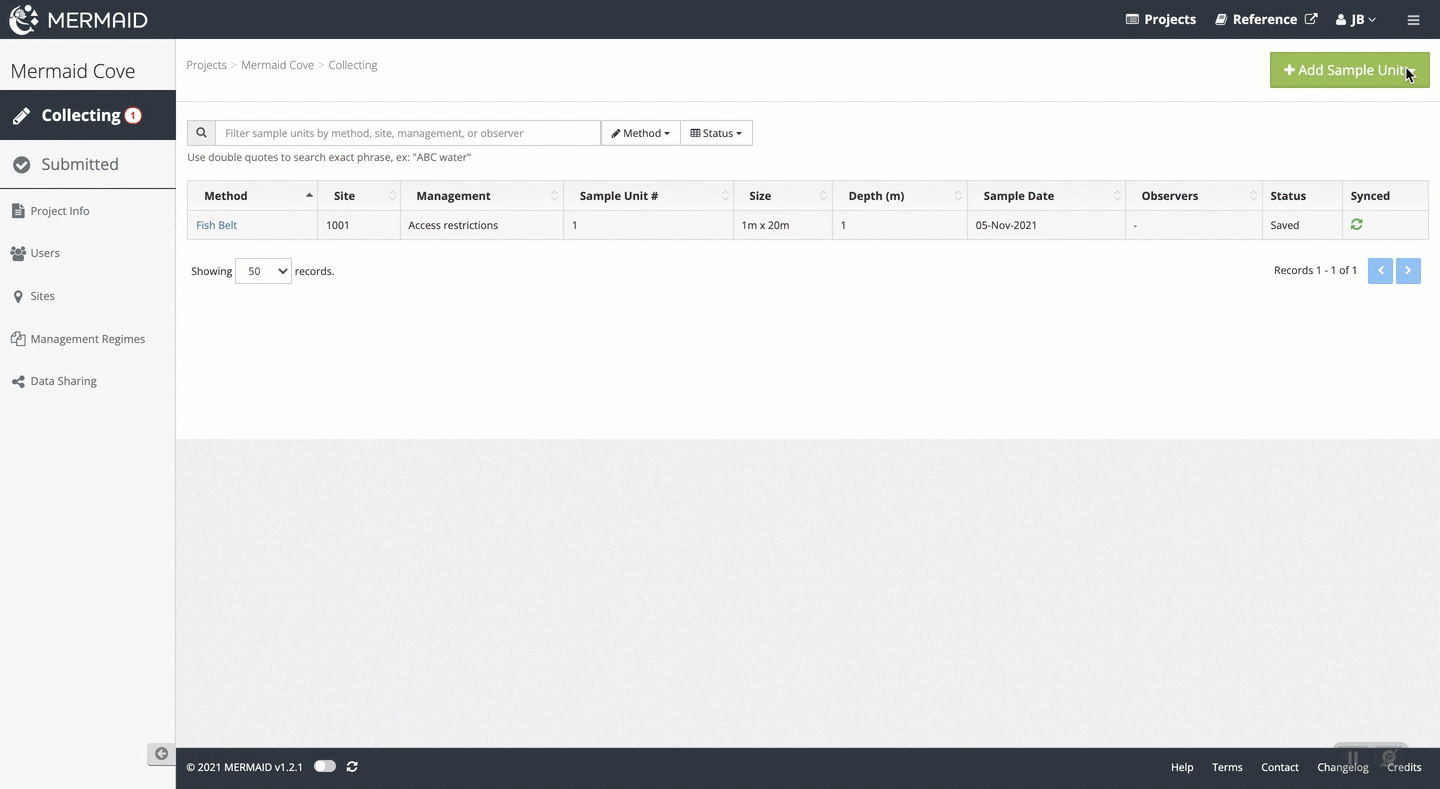This screenshot has width=1440, height=789.
Task: Sort the table by Sample Date column
Action: point(1018,196)
